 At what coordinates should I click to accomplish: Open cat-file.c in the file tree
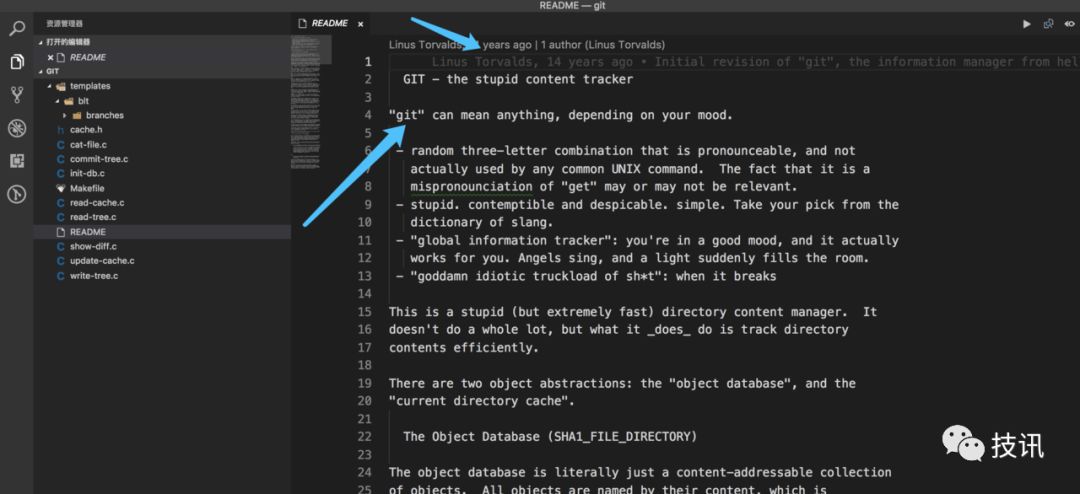point(88,145)
